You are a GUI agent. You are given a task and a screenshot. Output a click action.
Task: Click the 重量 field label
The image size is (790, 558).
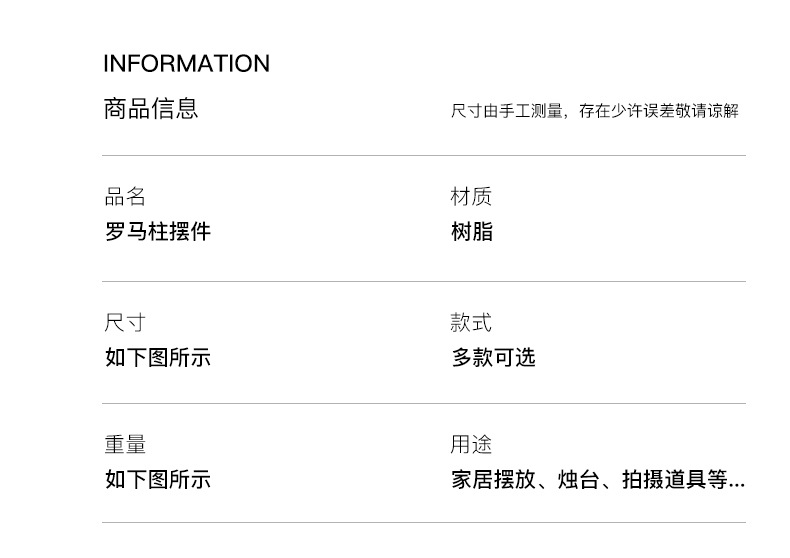pos(125,445)
